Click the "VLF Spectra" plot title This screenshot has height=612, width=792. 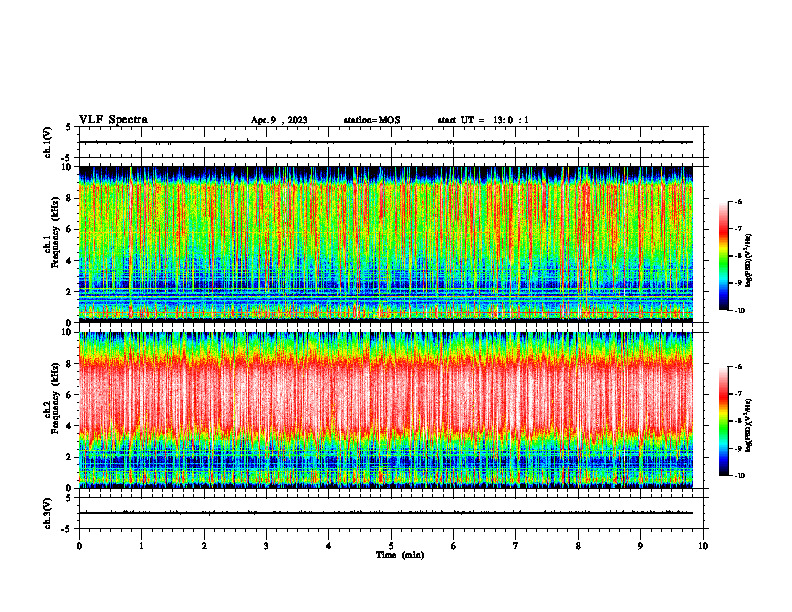[x=113, y=120]
